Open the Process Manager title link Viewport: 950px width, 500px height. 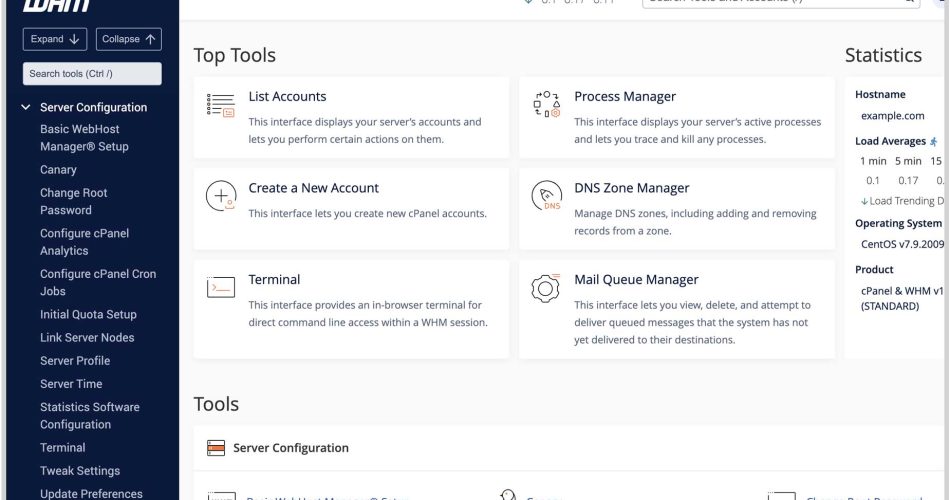[x=625, y=96]
